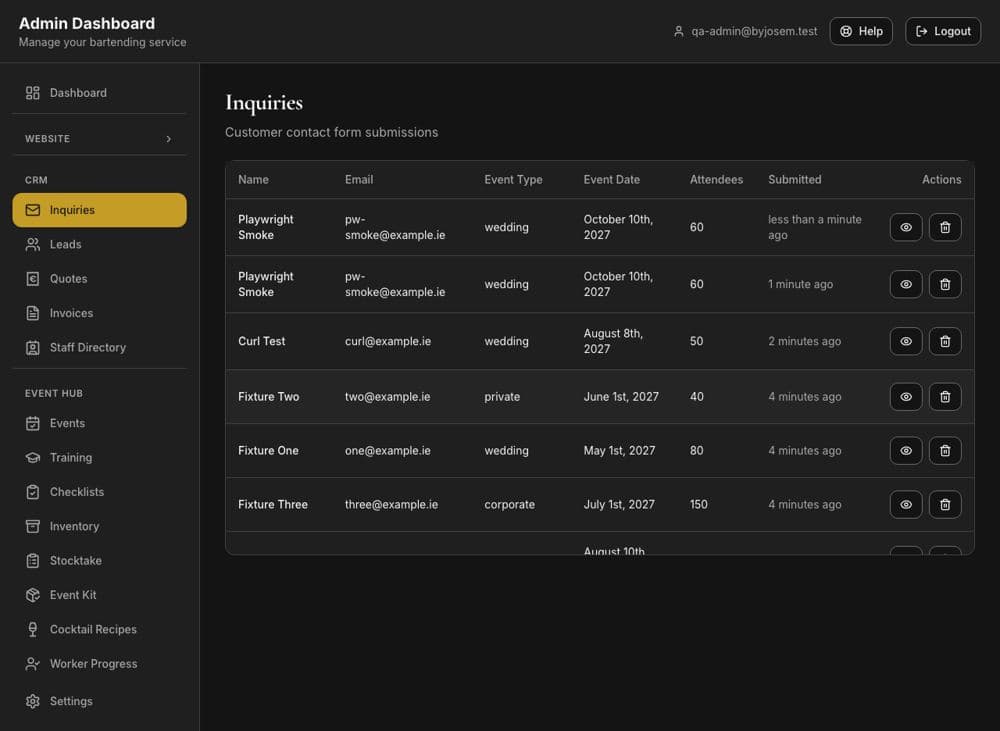This screenshot has width=1000, height=731.
Task: Click the Checklists clipboard icon
Action: (x=33, y=492)
